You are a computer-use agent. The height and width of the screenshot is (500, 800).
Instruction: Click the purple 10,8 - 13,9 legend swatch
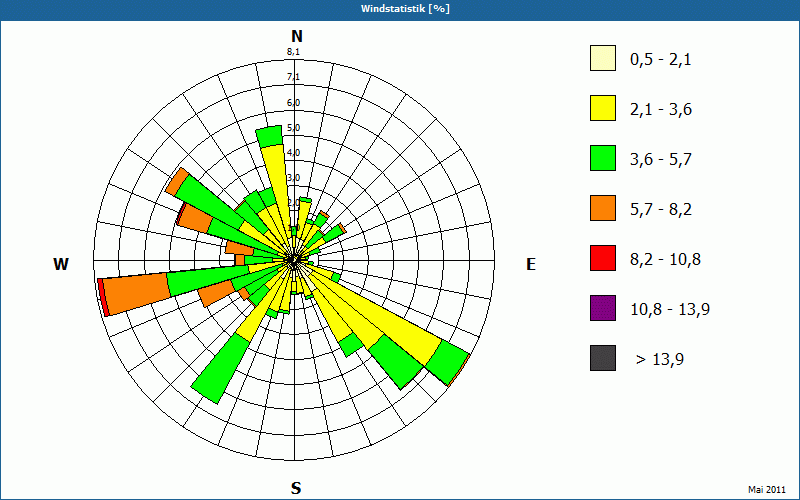click(x=603, y=308)
